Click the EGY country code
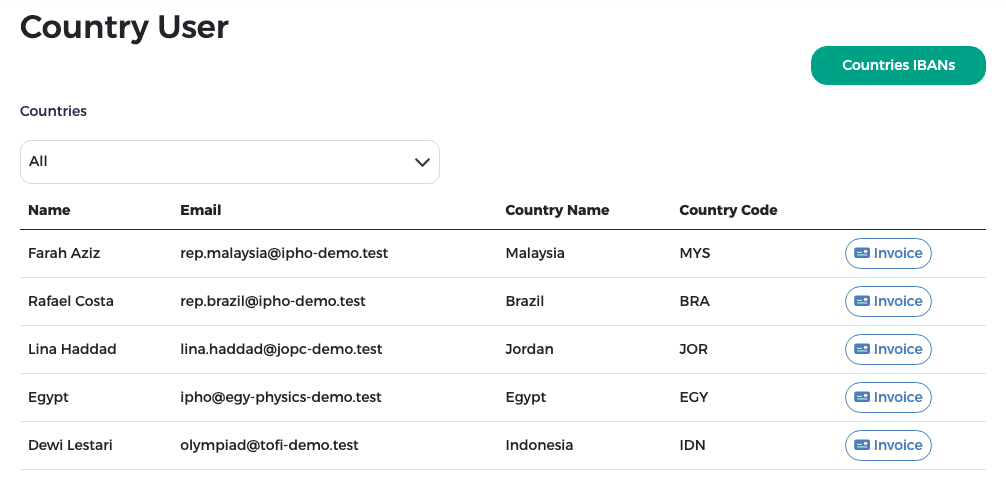The image size is (1006, 494). (694, 398)
